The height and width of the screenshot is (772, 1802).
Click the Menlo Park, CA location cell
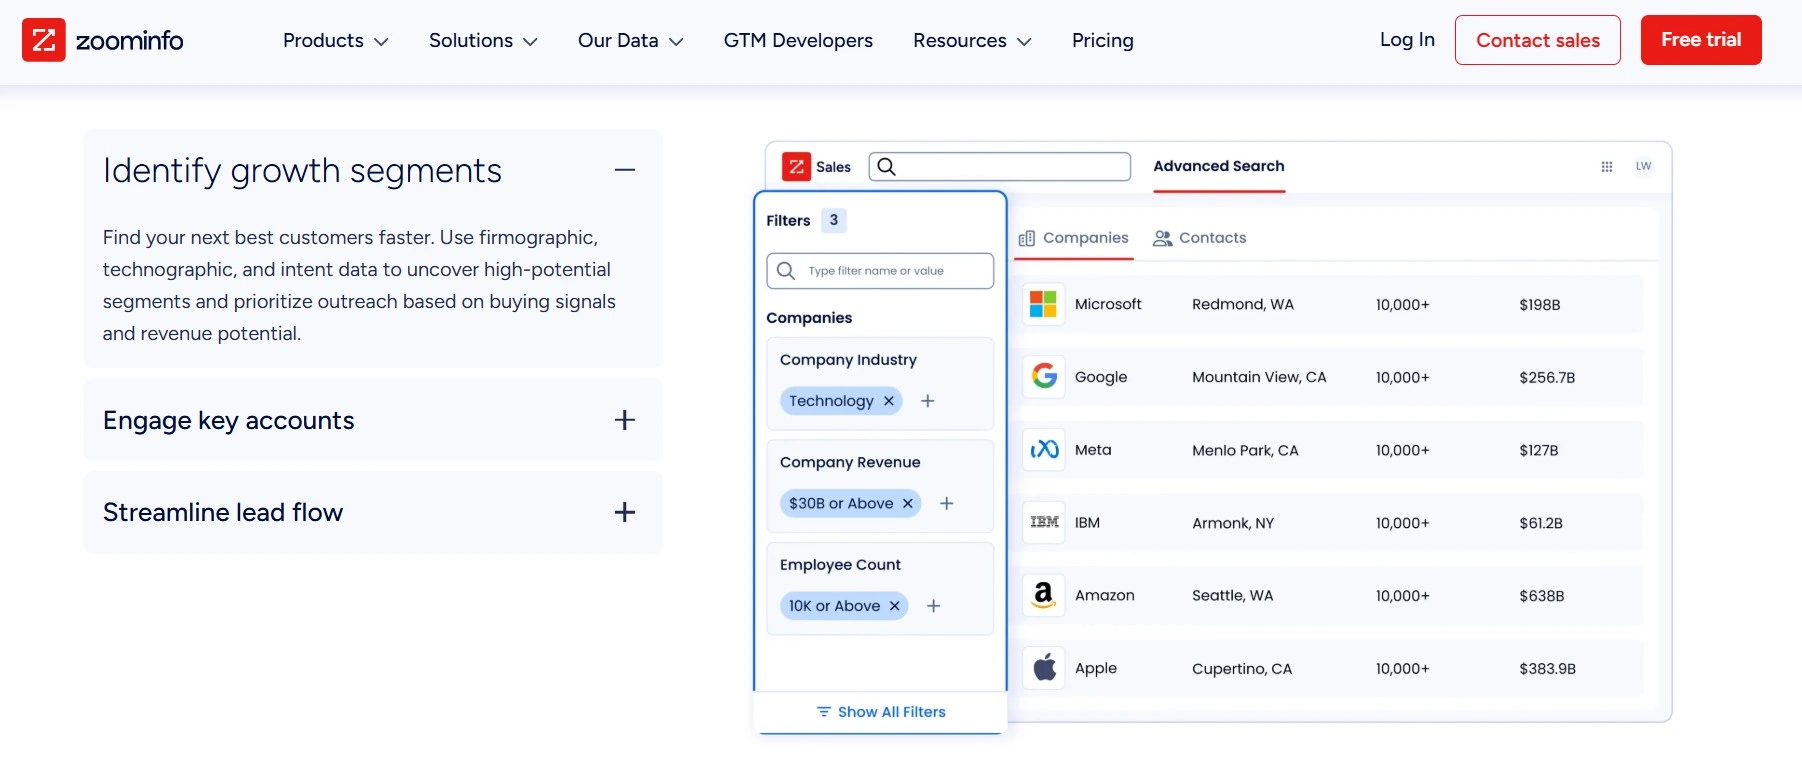1245,450
